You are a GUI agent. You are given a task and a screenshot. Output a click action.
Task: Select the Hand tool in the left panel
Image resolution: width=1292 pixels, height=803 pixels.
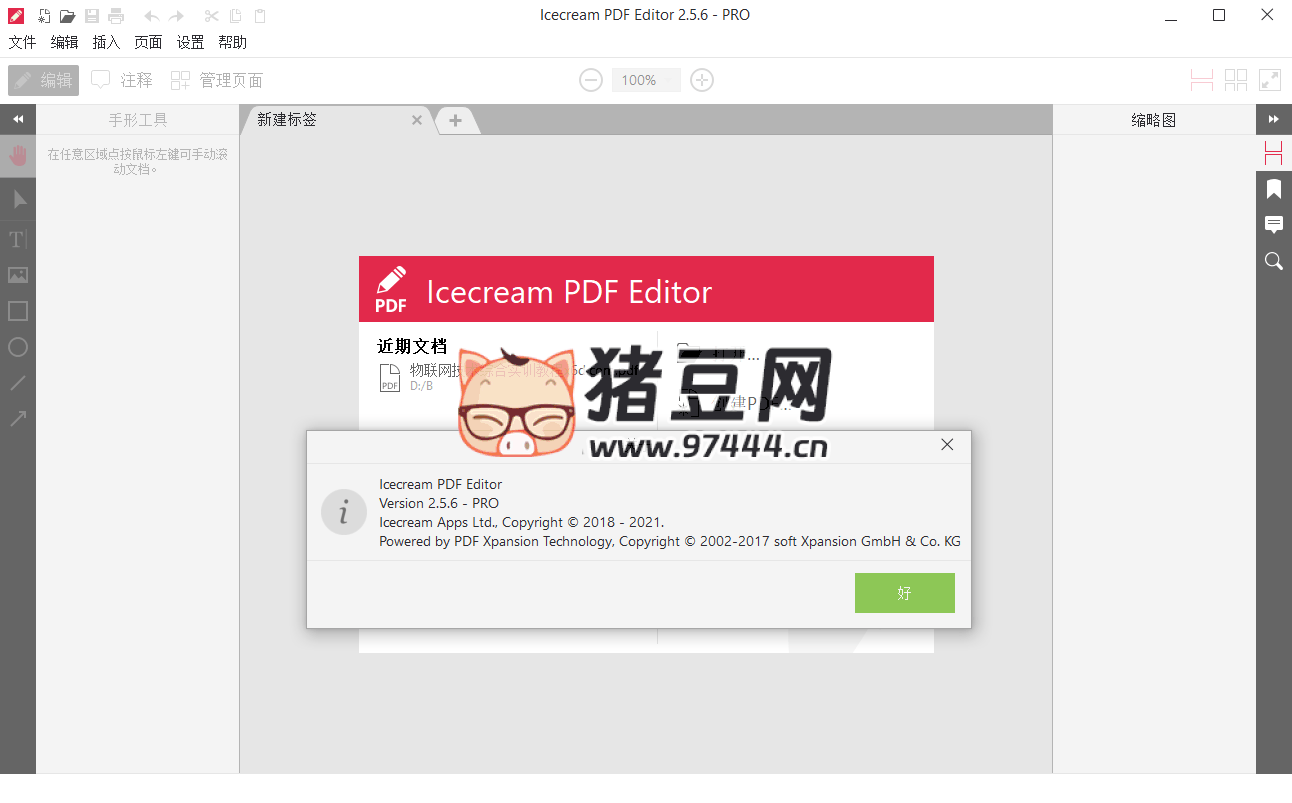(x=17, y=155)
